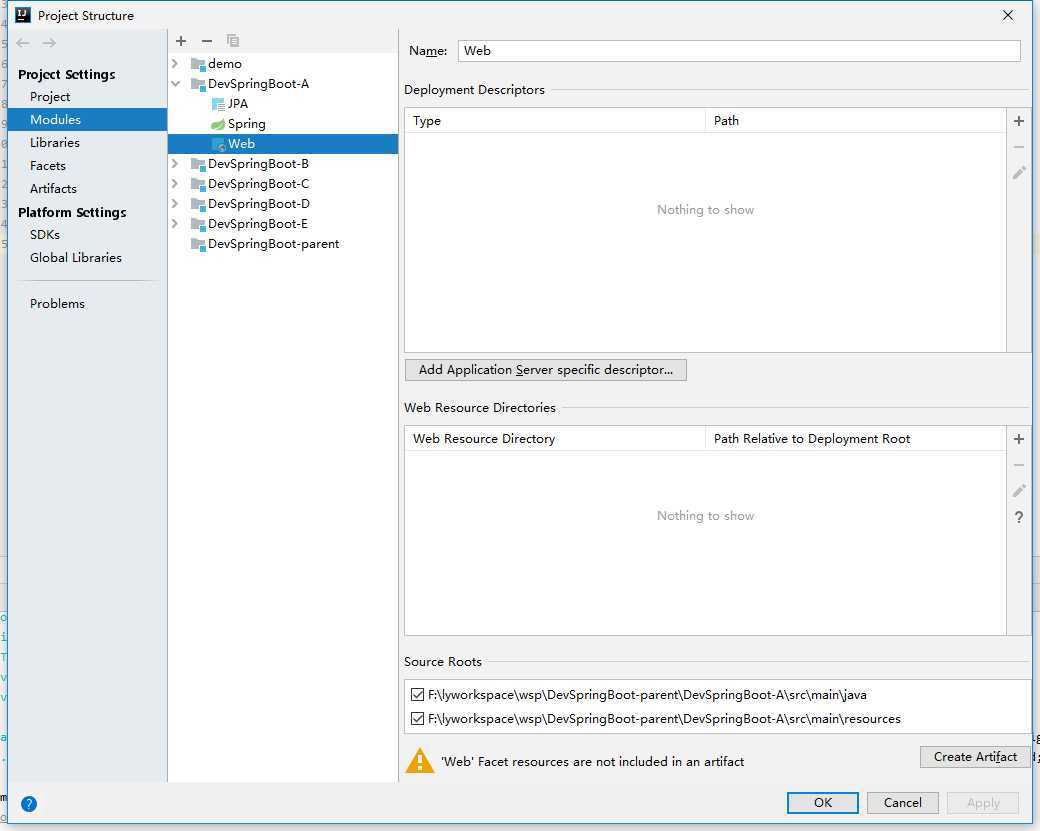The height and width of the screenshot is (831, 1040).
Task: Click the DevSpringBoot-parent folder icon
Action: pyautogui.click(x=198, y=244)
